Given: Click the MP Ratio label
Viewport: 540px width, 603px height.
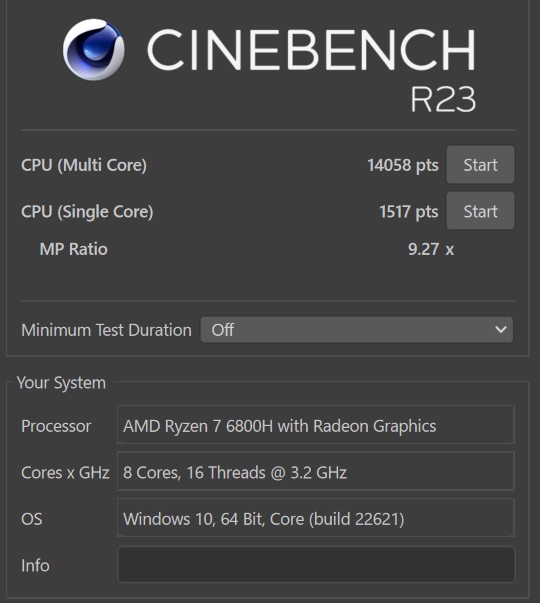Looking at the screenshot, I should click(x=73, y=249).
